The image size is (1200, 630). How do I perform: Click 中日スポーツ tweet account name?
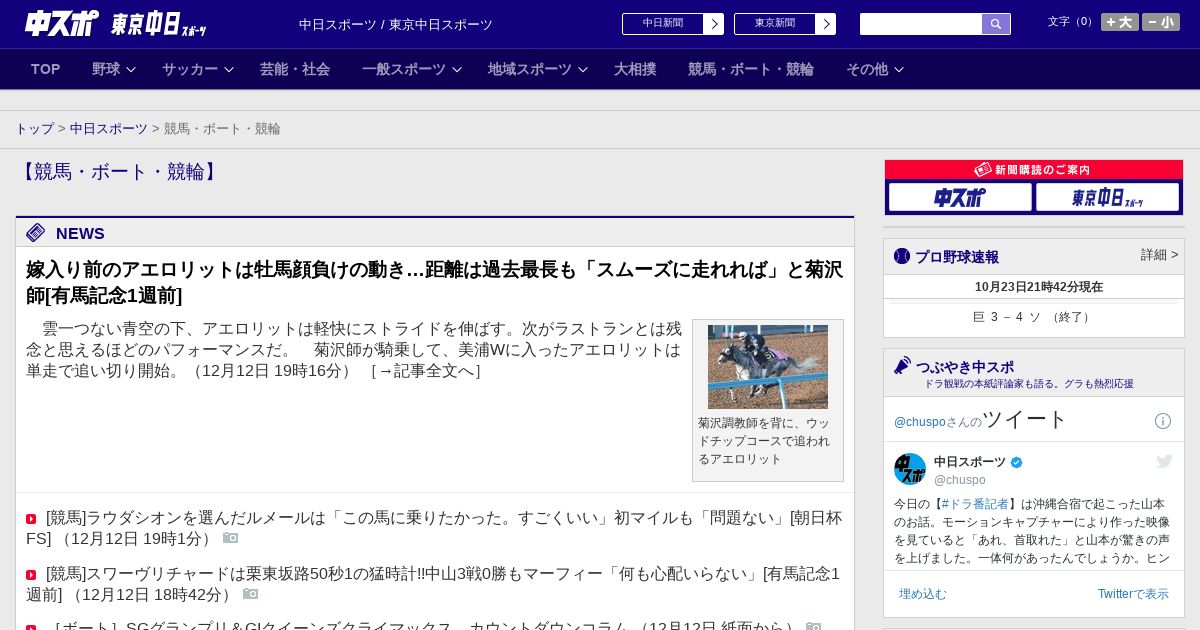[970, 462]
